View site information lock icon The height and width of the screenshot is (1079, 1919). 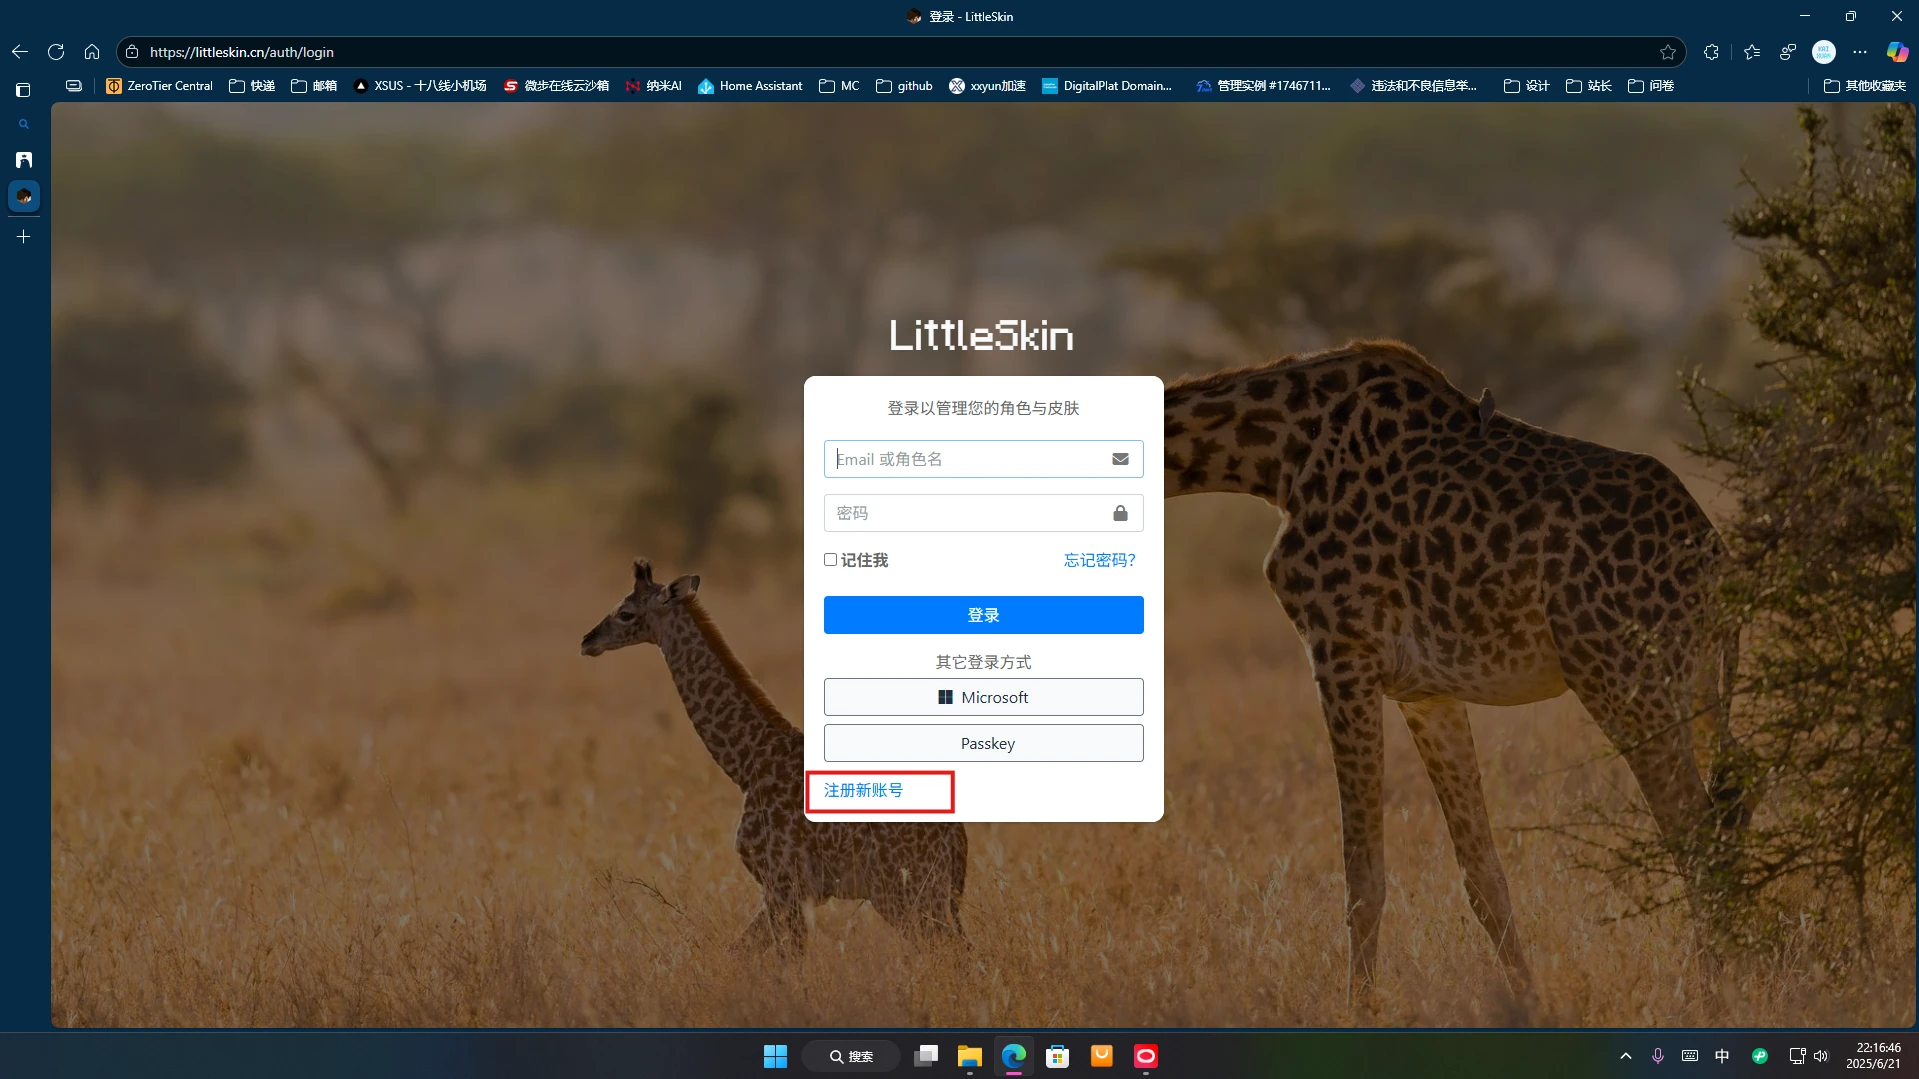pyautogui.click(x=132, y=52)
